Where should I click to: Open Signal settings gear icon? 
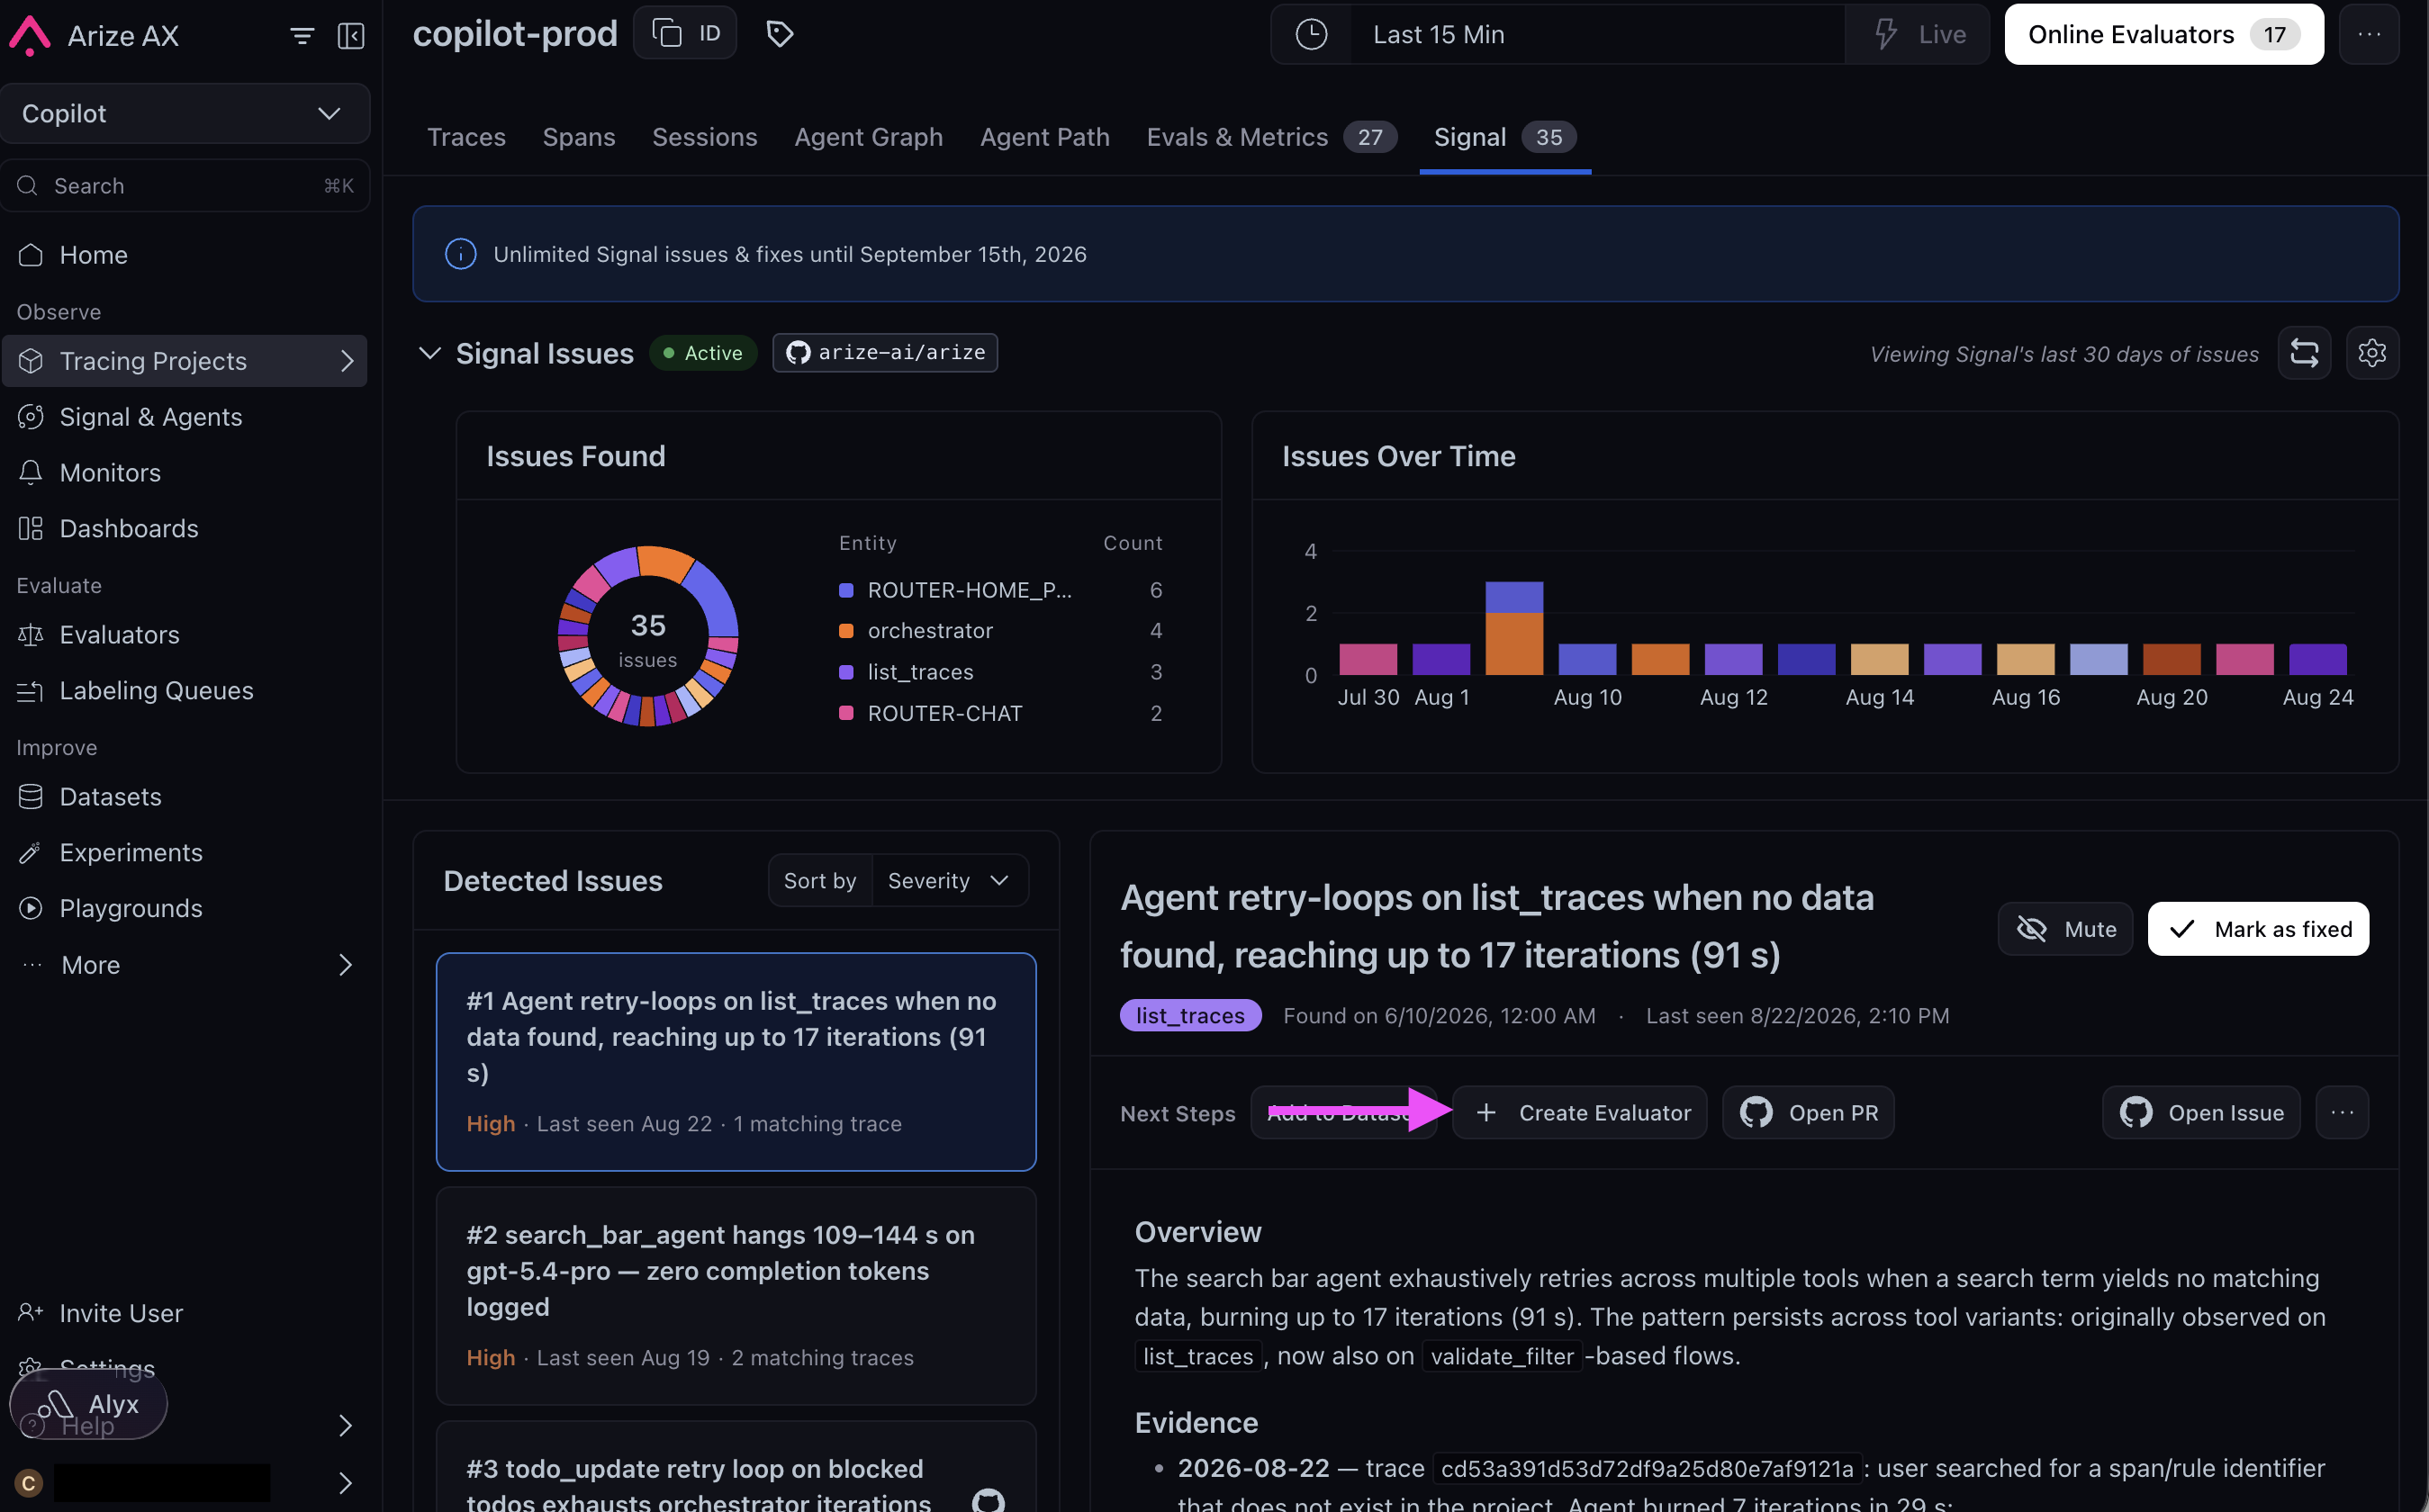tap(2372, 353)
